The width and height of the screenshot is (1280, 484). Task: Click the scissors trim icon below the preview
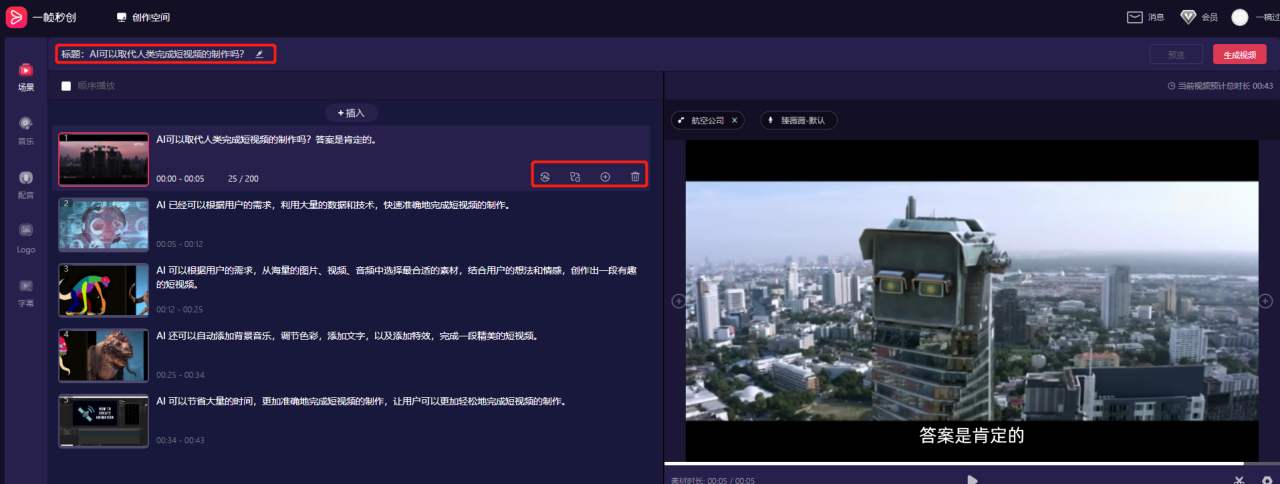click(x=1239, y=480)
